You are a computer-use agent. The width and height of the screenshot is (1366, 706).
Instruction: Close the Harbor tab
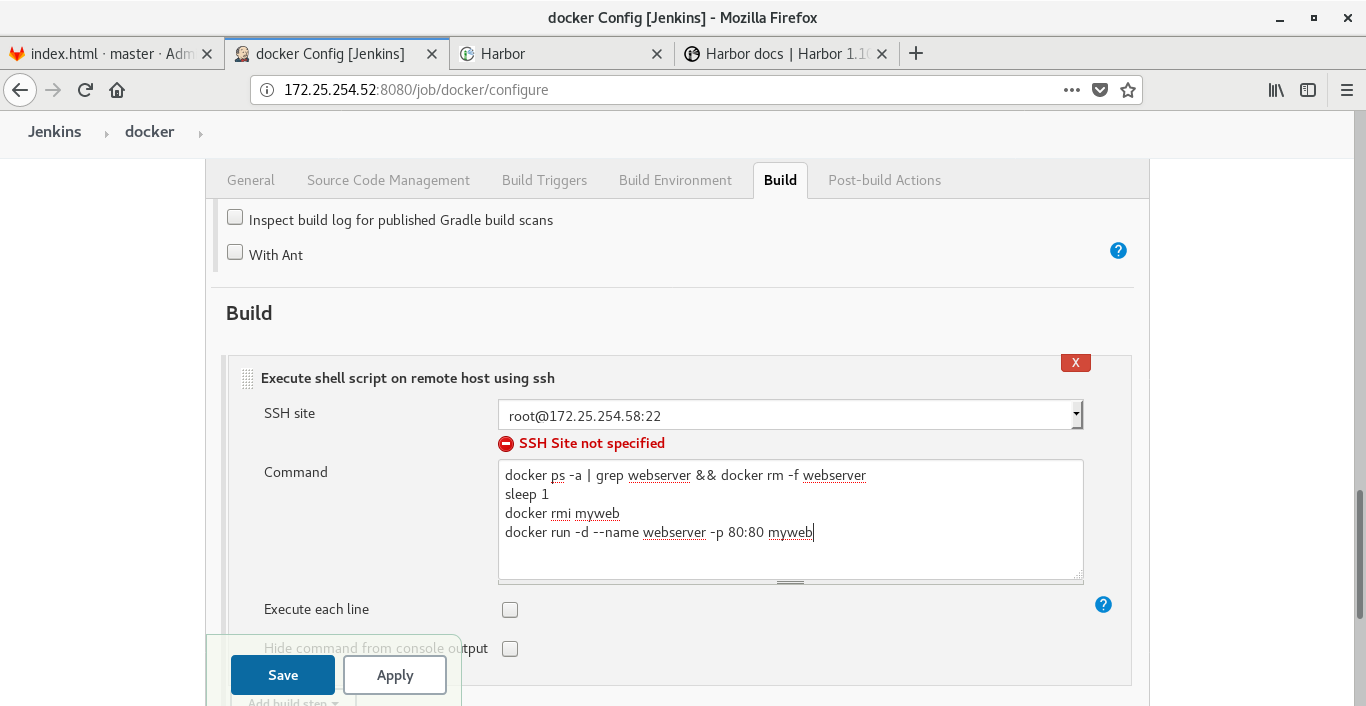pyautogui.click(x=657, y=54)
